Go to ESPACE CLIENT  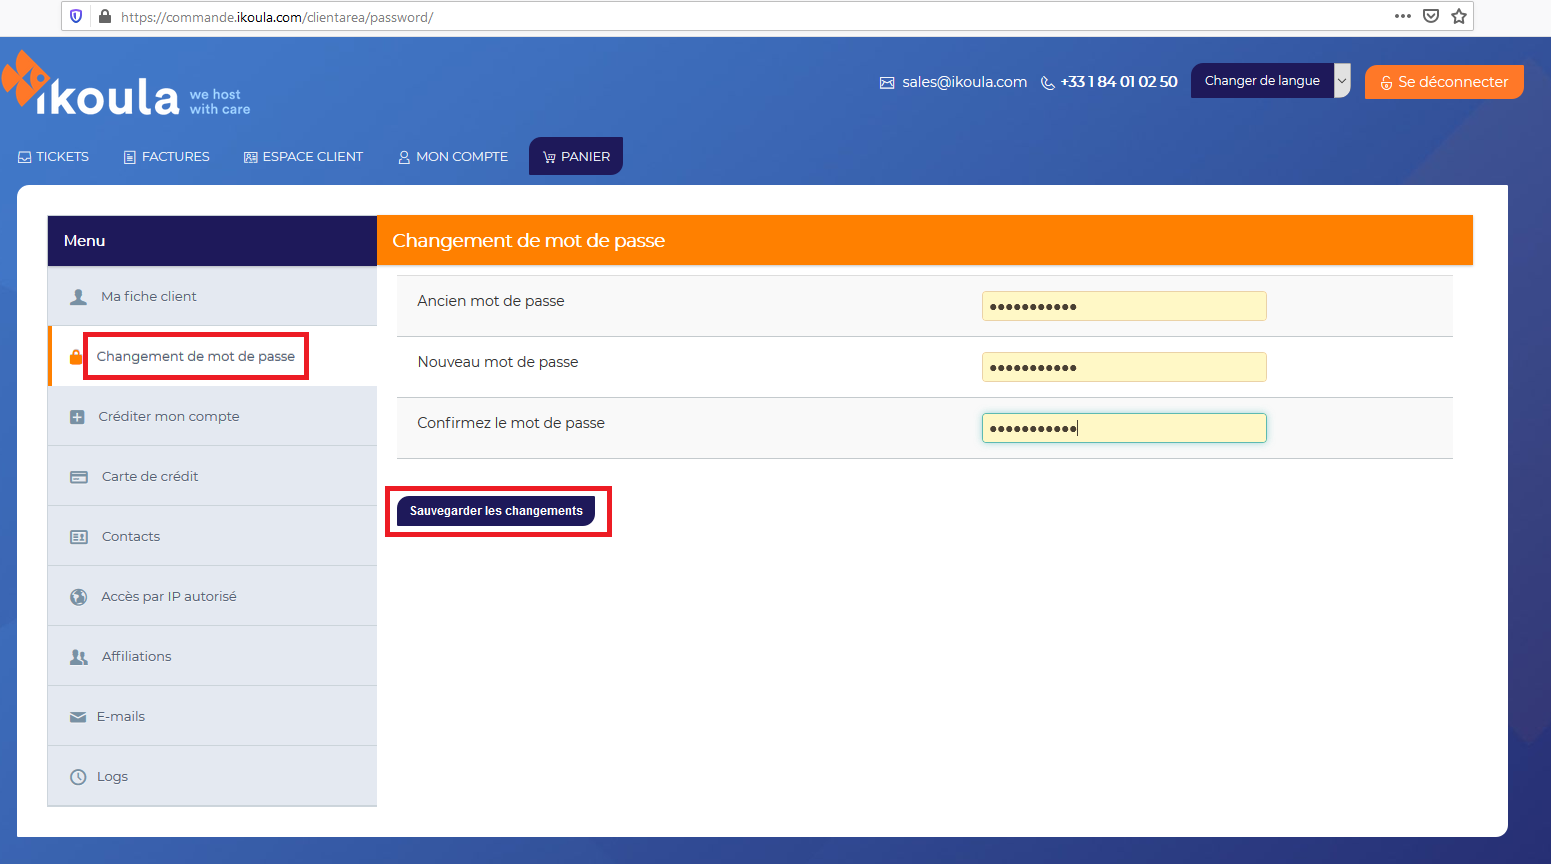(x=304, y=157)
